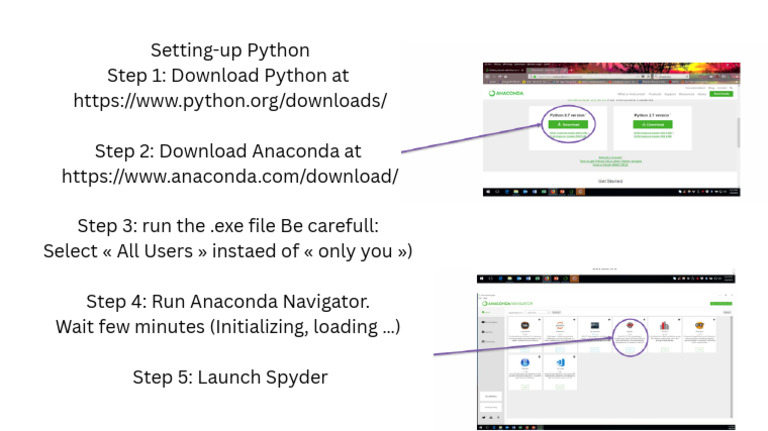This screenshot has width=768, height=431.
Task: Click the green Downloads button in Anaconda navbar
Action: (721, 94)
